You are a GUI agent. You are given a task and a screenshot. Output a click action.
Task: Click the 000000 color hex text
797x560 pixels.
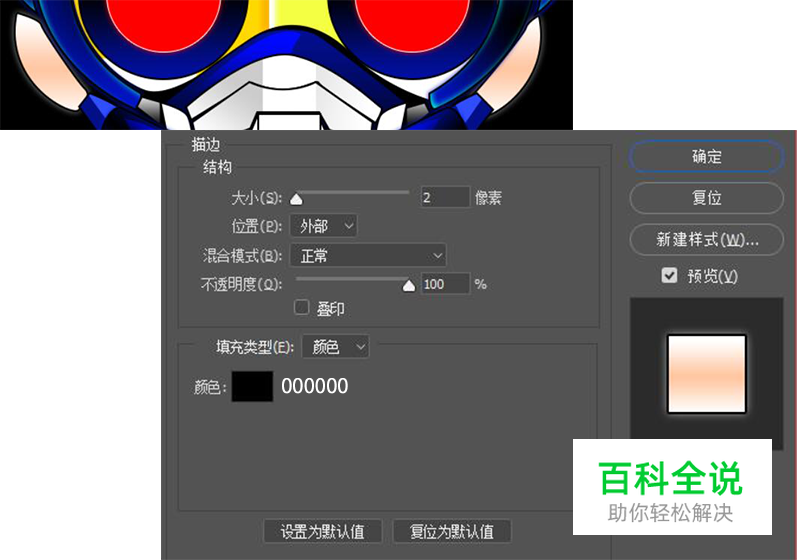point(315,386)
